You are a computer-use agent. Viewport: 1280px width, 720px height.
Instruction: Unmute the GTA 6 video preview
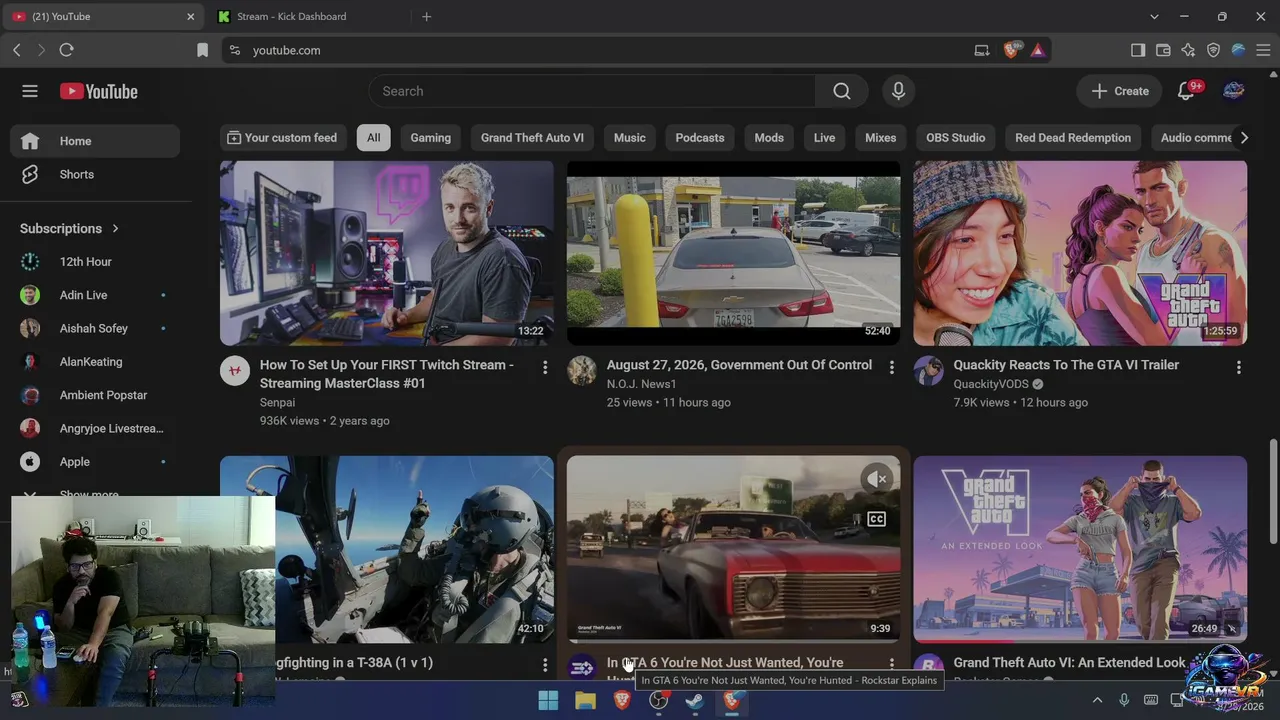point(877,480)
